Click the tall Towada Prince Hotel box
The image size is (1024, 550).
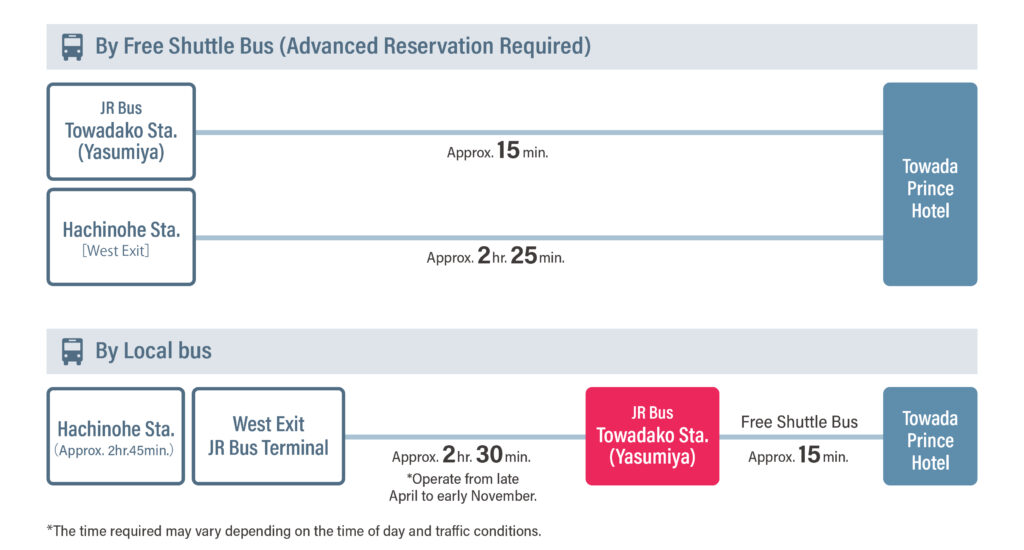pos(930,184)
